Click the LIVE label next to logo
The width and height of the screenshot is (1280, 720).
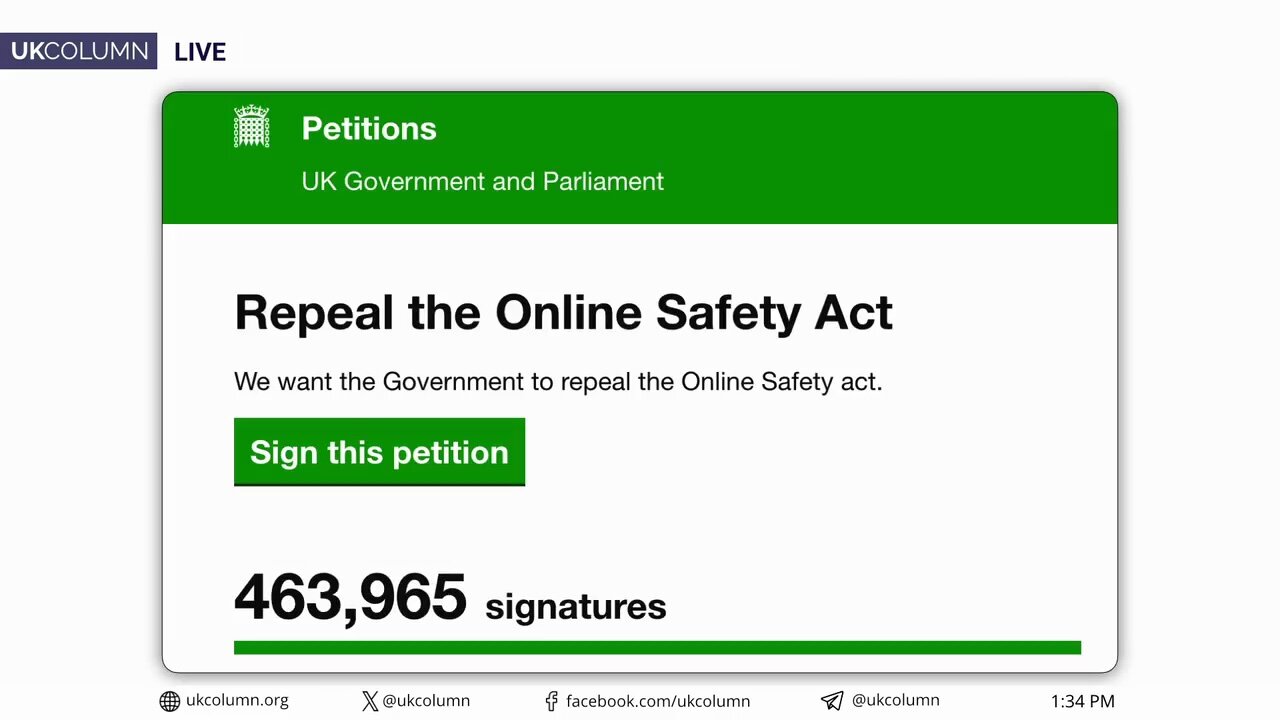200,52
